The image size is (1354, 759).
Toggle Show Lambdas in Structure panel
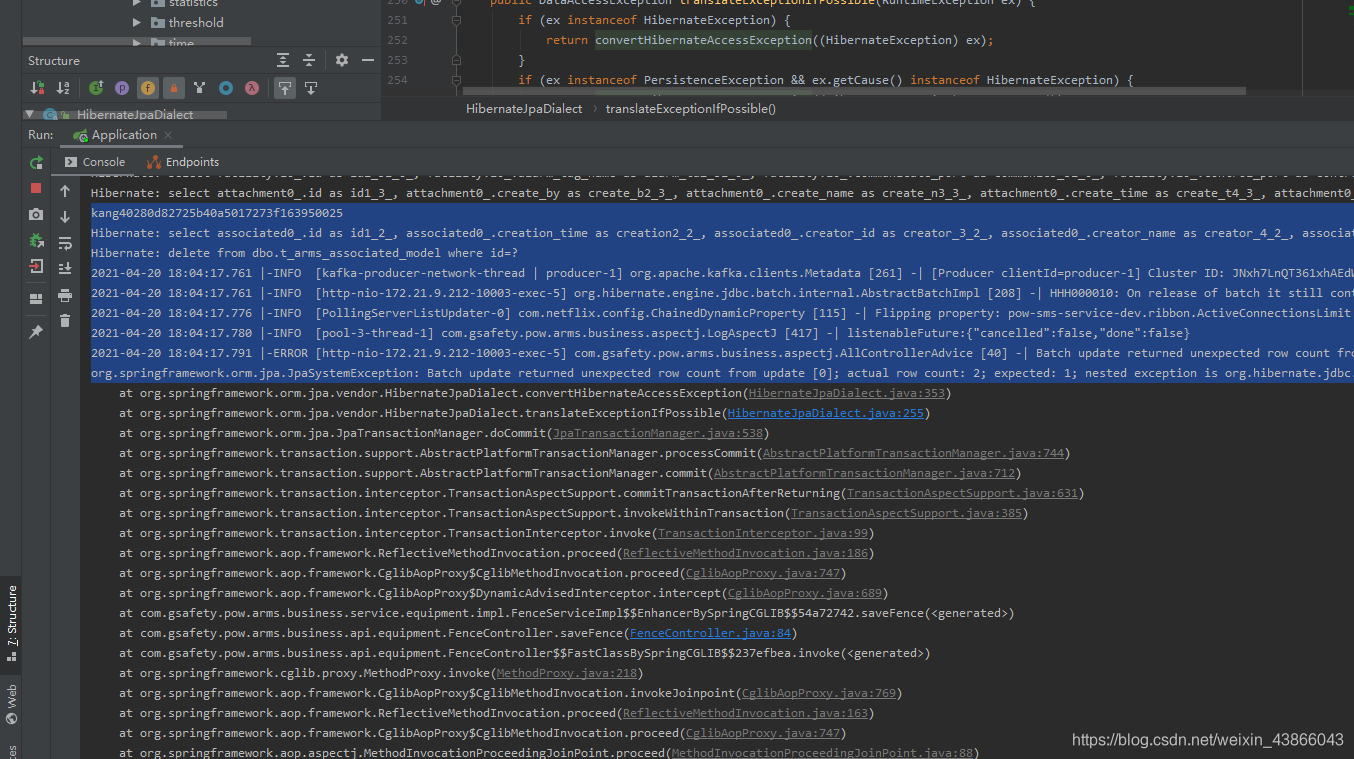pos(252,88)
